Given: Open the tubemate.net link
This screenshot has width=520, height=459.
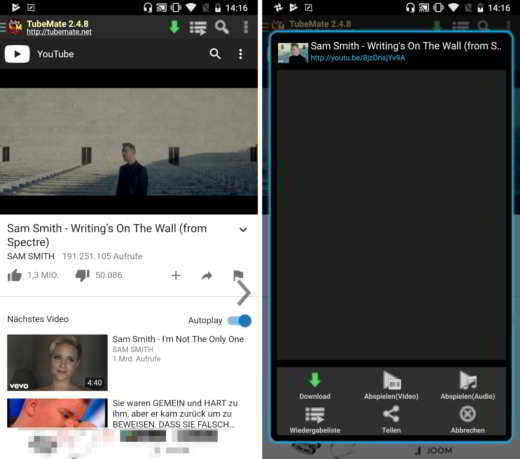Looking at the screenshot, I should 59,32.
